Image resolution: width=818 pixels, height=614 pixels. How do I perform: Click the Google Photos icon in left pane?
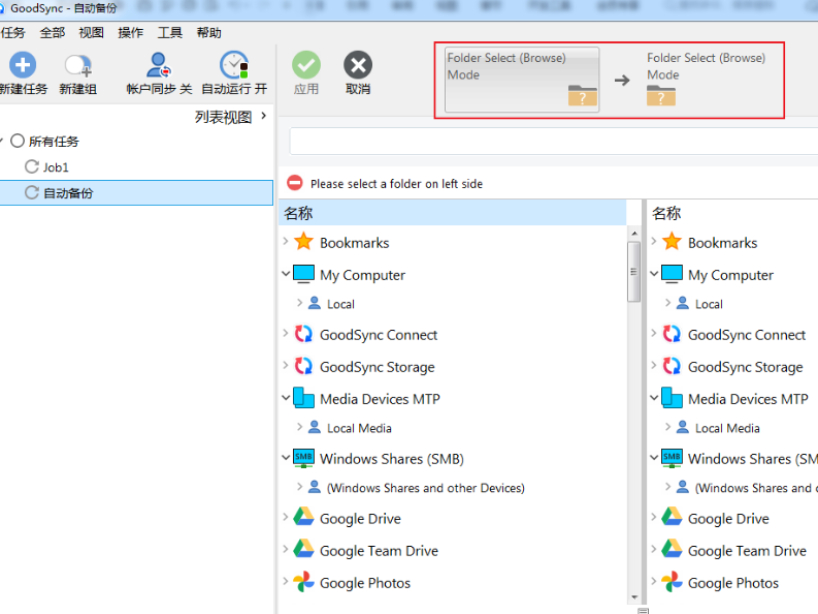pyautogui.click(x=304, y=582)
